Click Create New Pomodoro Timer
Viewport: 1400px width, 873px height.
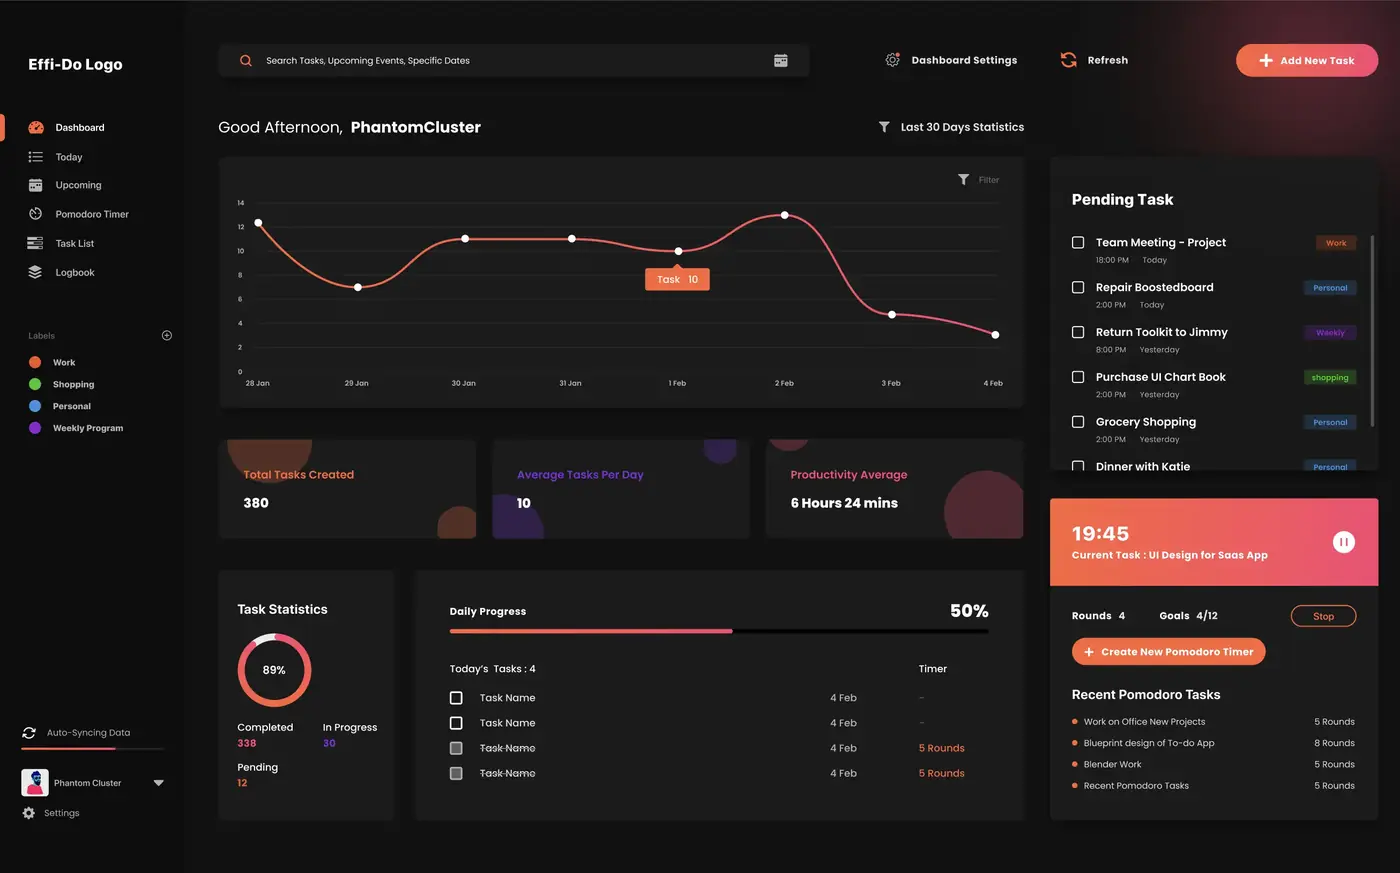[x=1169, y=652]
